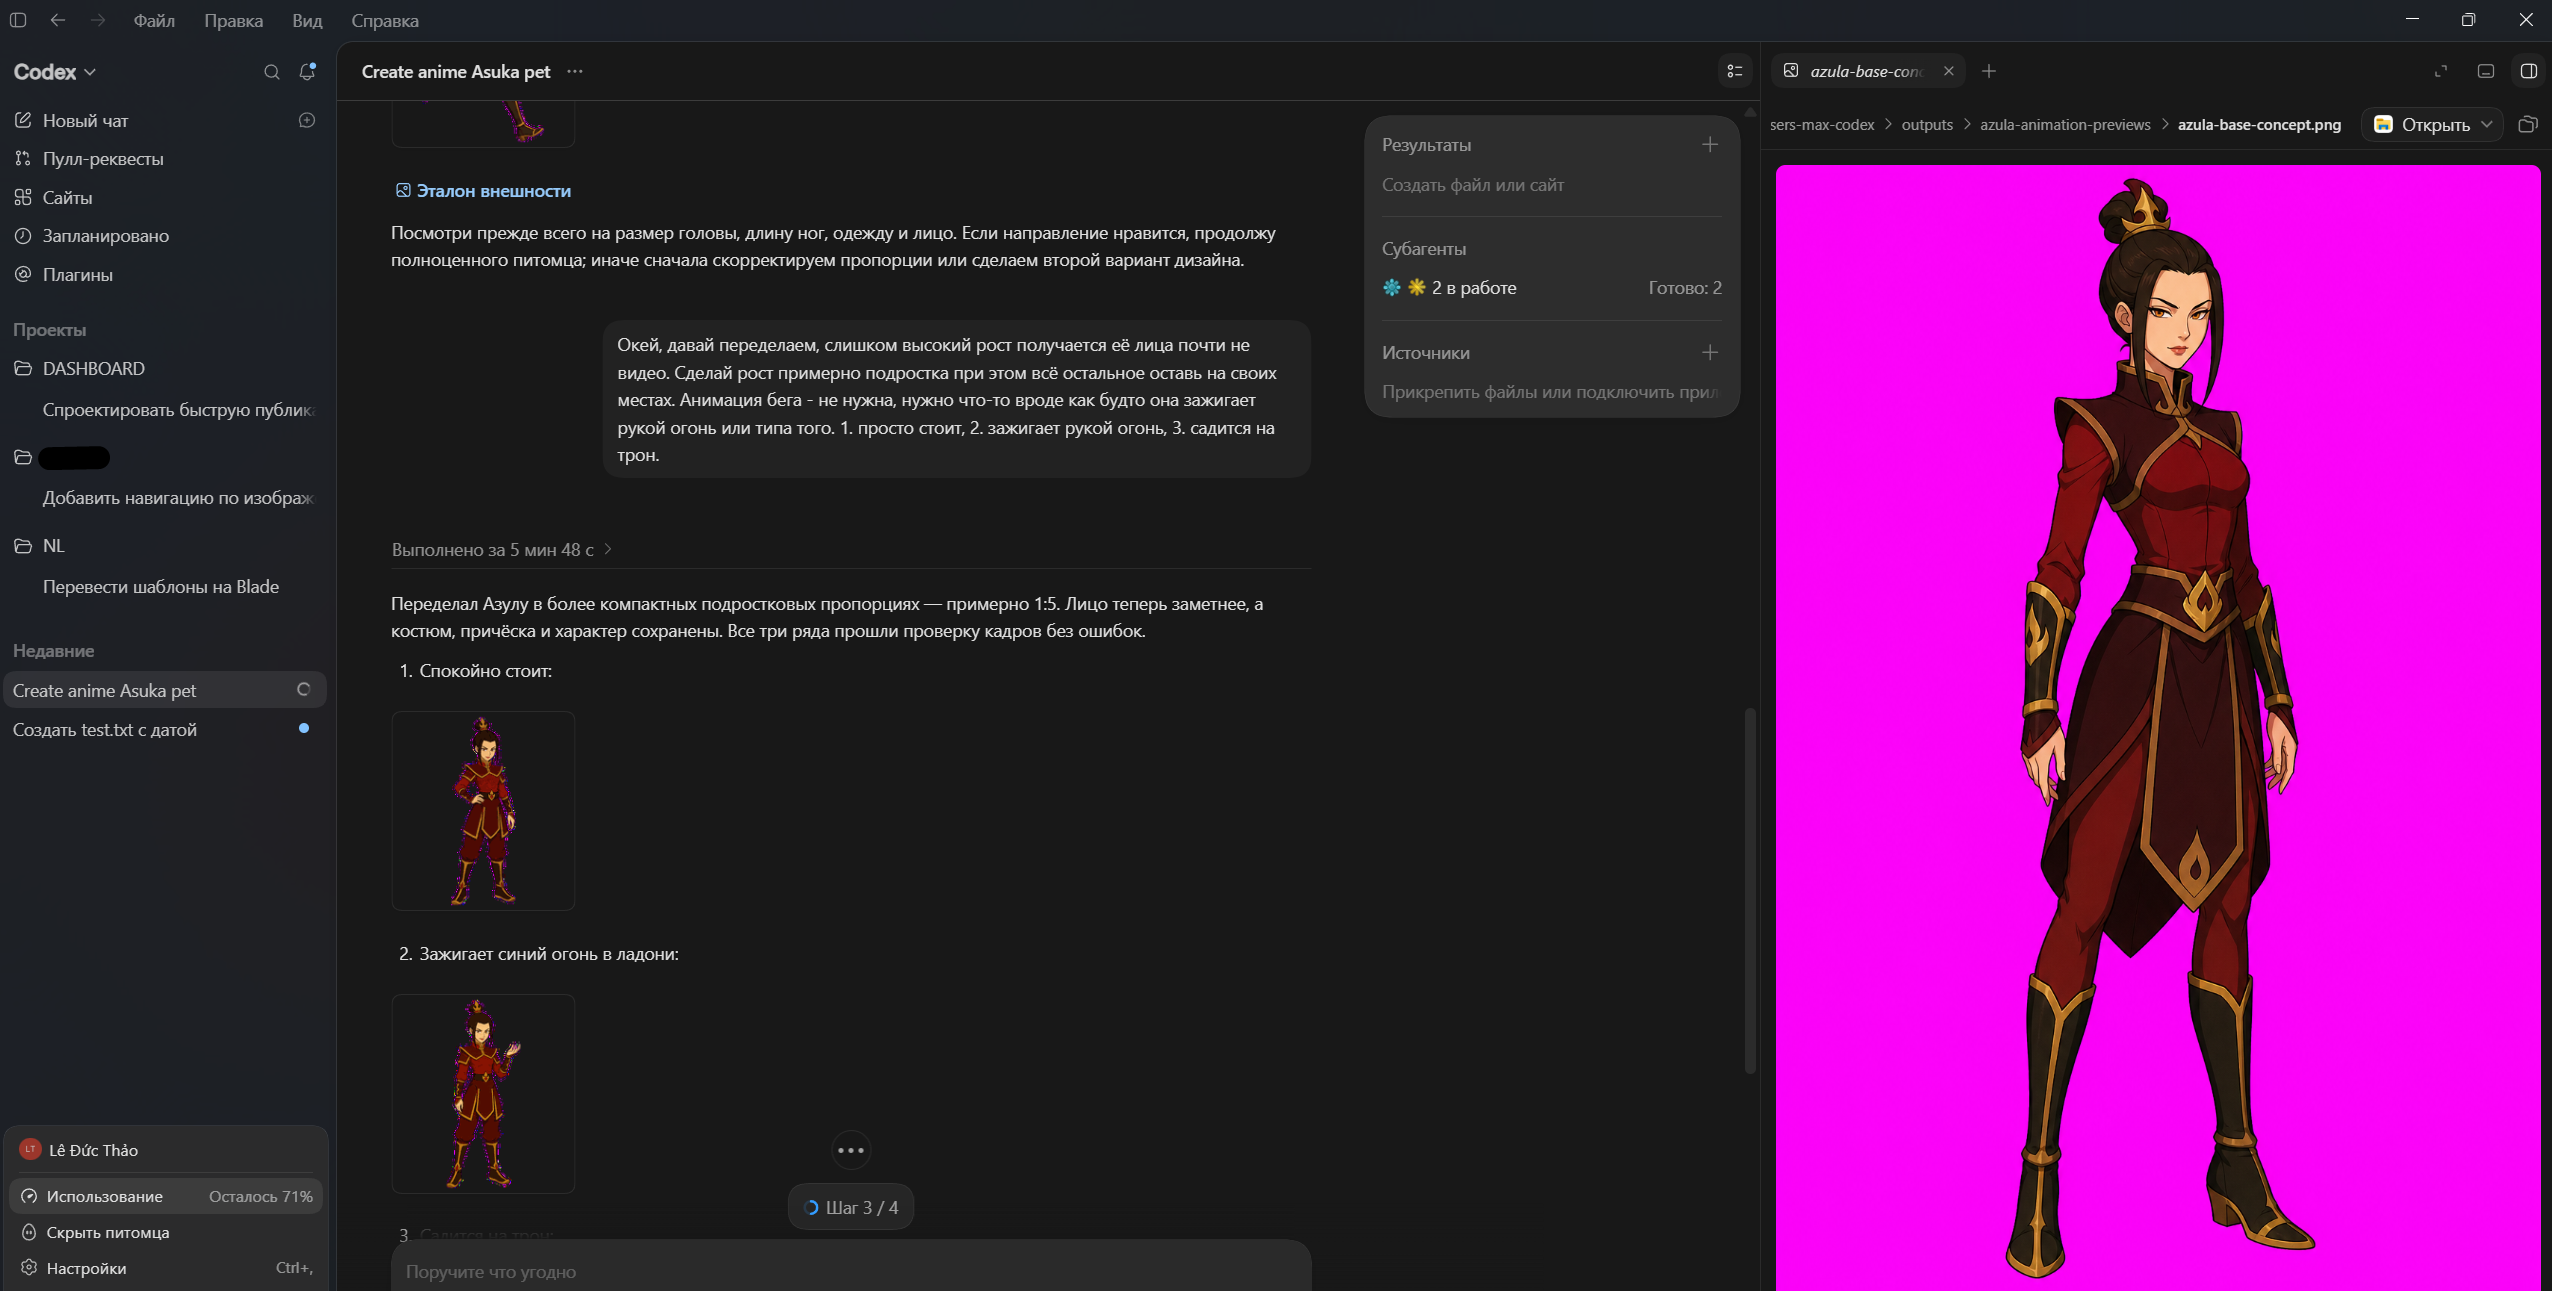Image resolution: width=2552 pixels, height=1291 pixels.
Task: Click the Шаг 3 / 4 progress indicator
Action: coord(851,1208)
